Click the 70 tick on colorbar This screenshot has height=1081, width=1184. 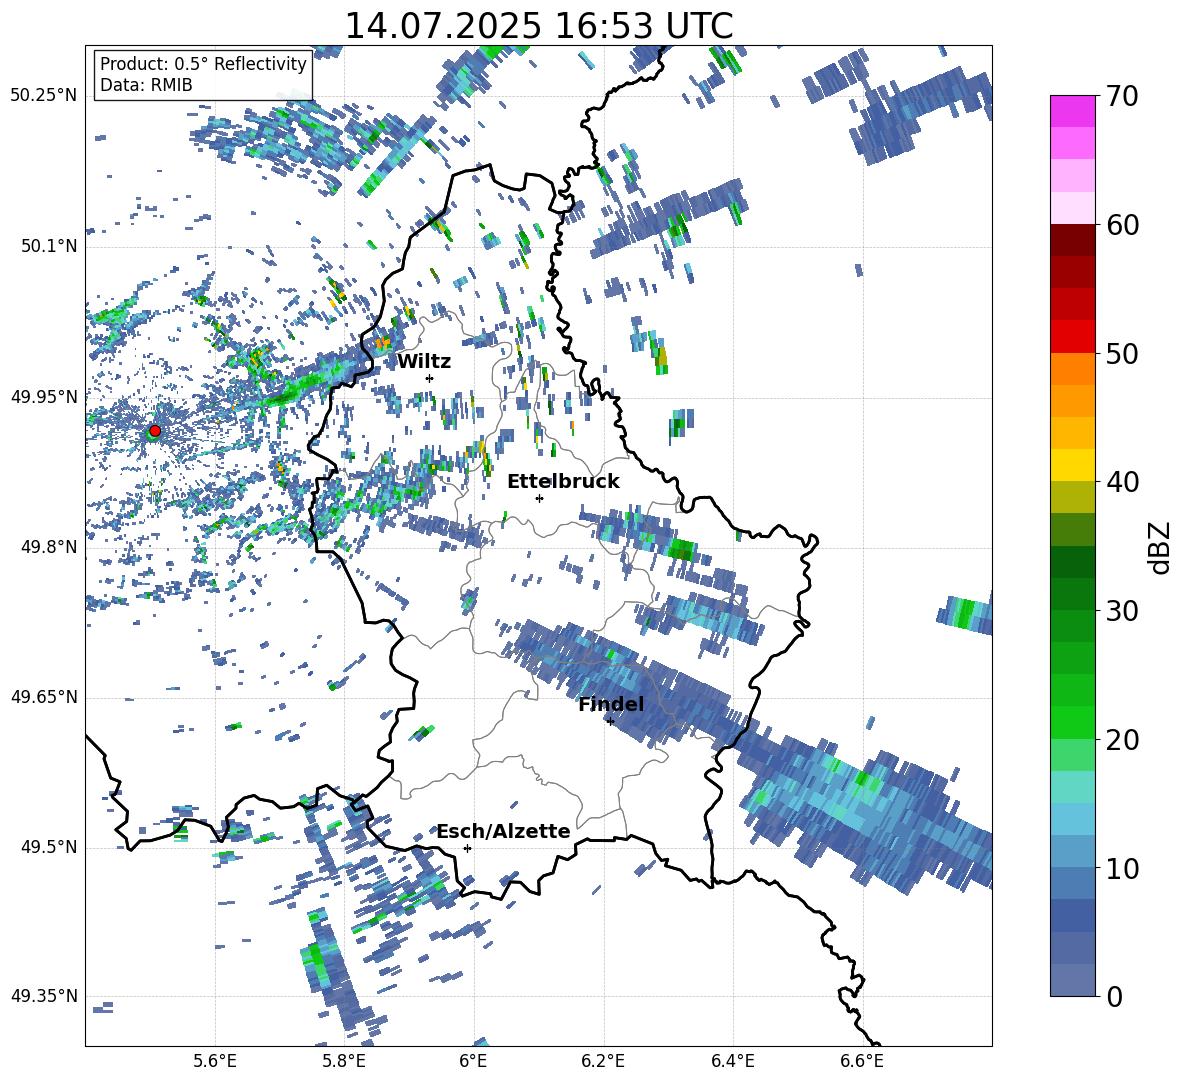pos(1122,96)
